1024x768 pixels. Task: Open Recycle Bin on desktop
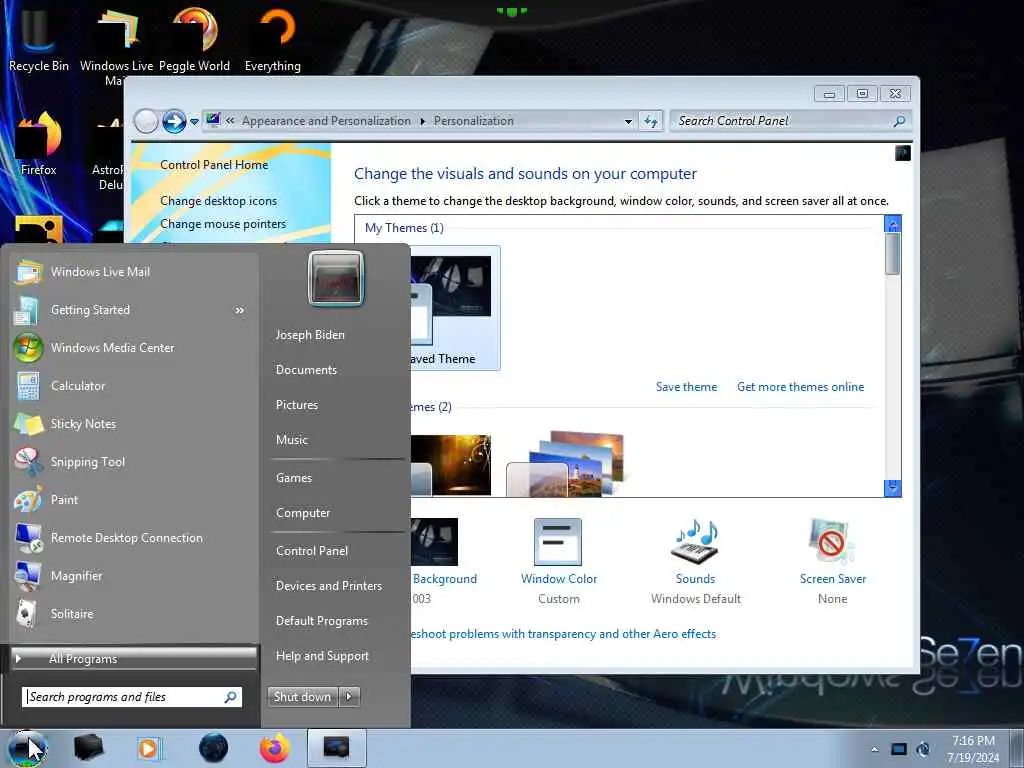coord(38,39)
